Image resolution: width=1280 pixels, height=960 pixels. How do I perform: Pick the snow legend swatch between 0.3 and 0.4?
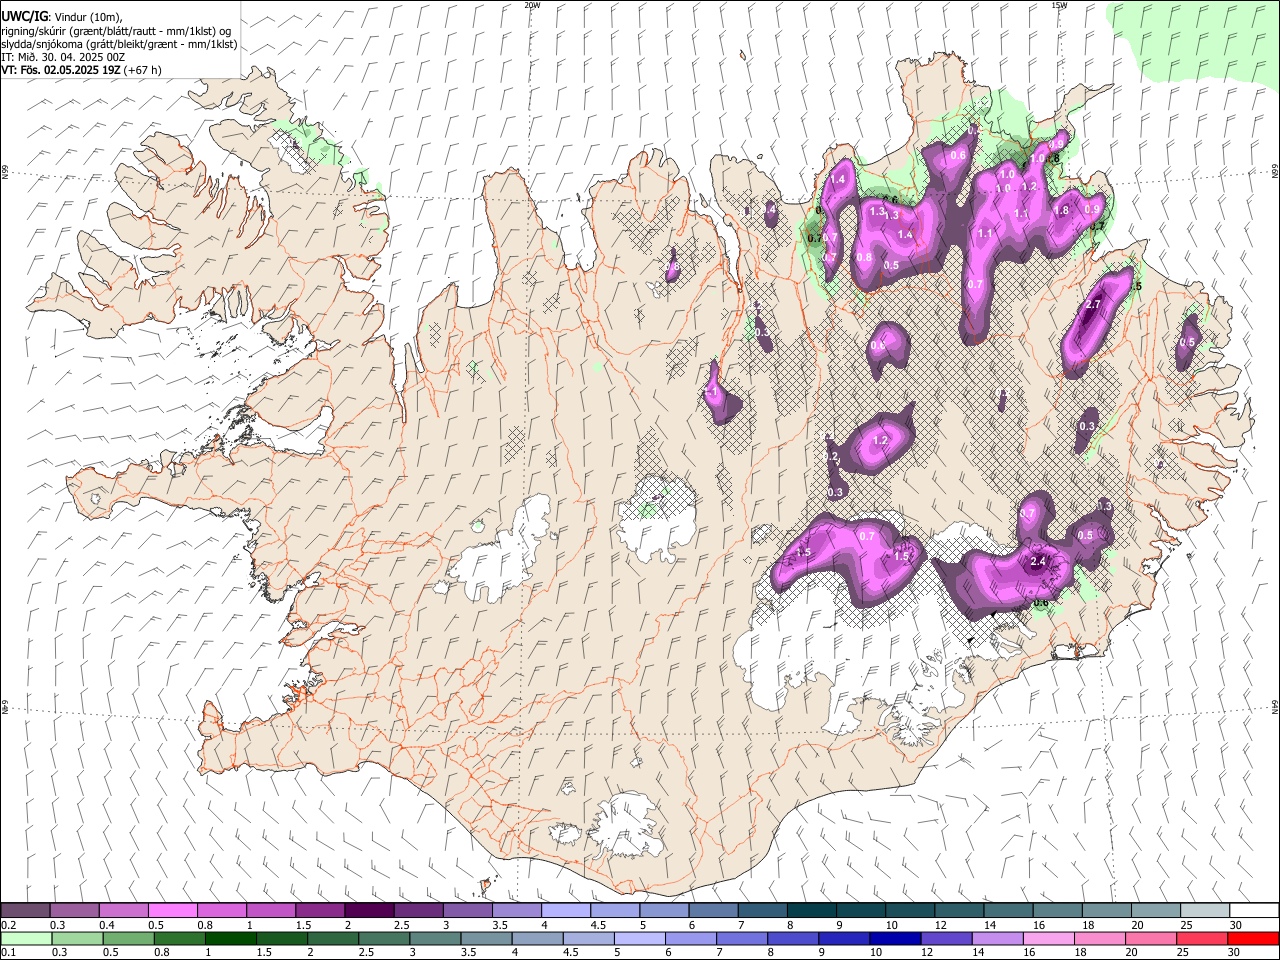[x=75, y=911]
